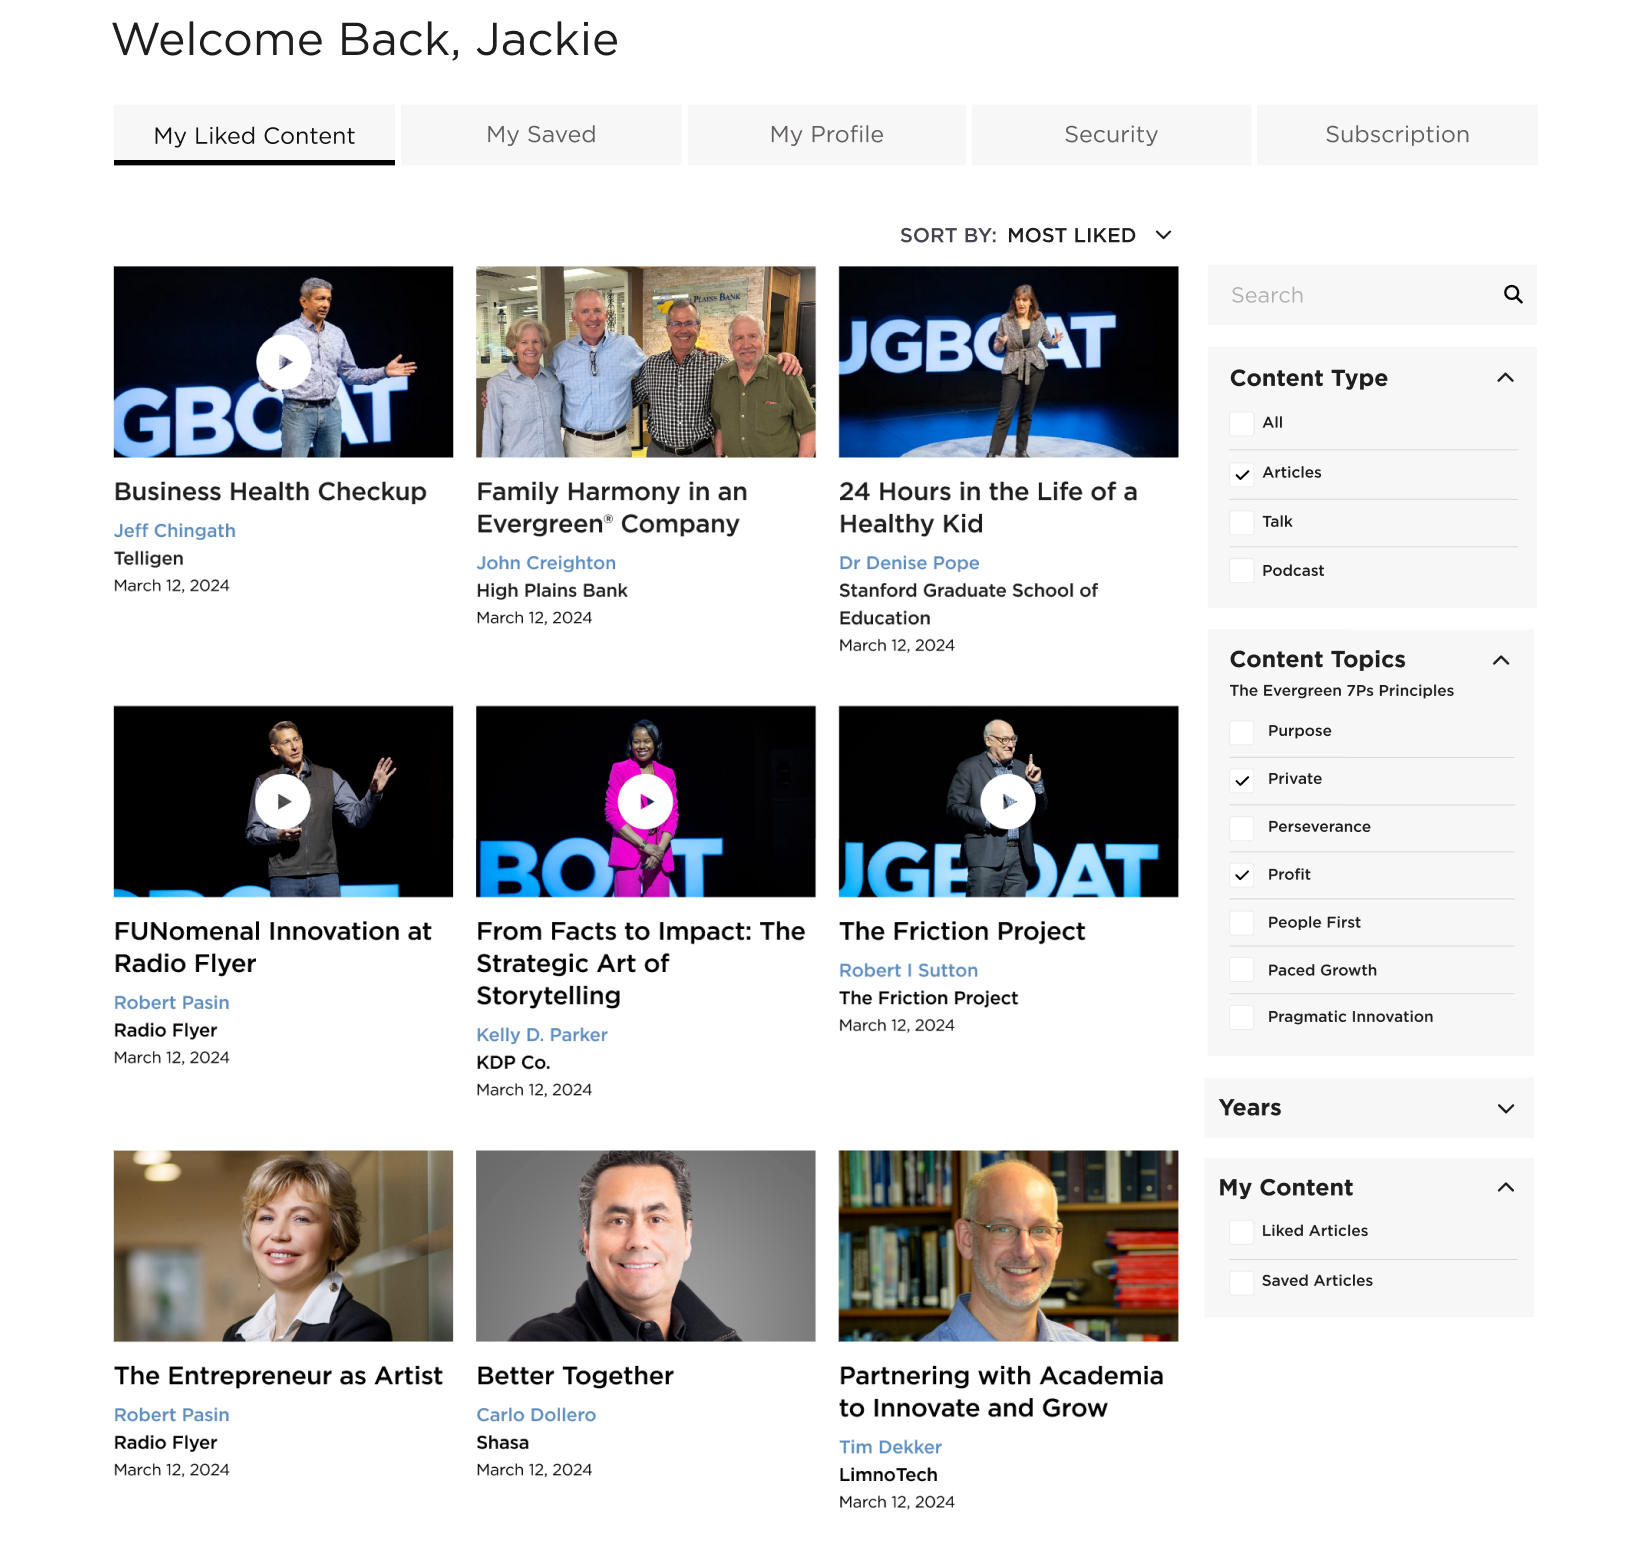Check the Liked Articles checkbox
The height and width of the screenshot is (1551, 1648).
[1242, 1231]
